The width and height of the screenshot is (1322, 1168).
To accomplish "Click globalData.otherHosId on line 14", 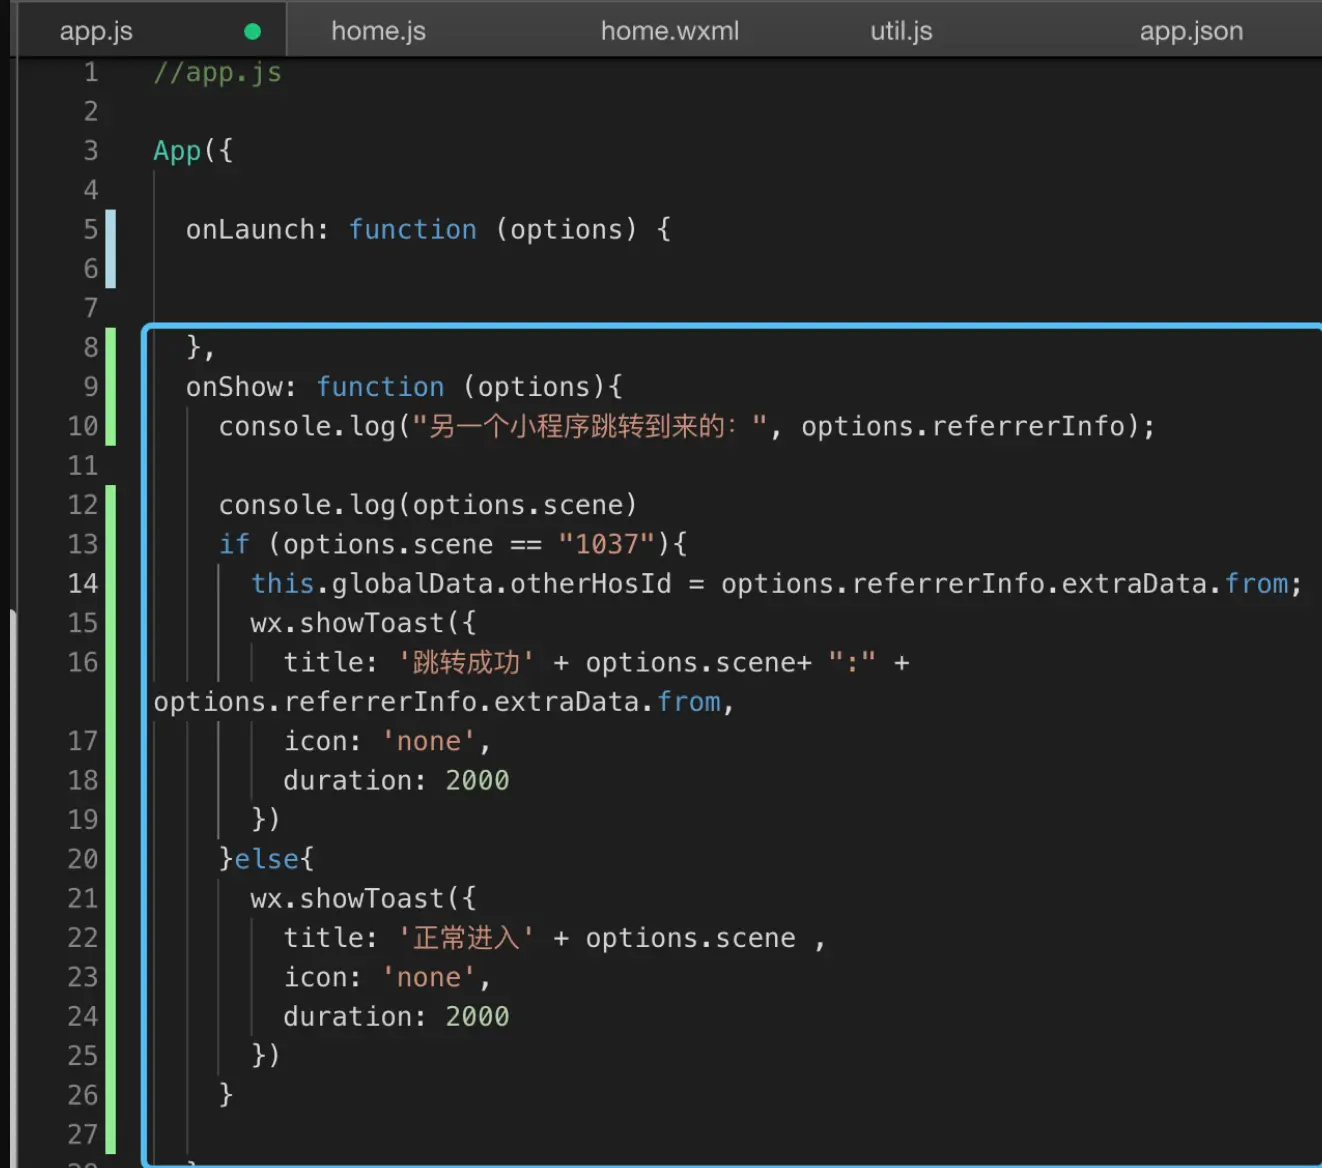I will coord(501,584).
